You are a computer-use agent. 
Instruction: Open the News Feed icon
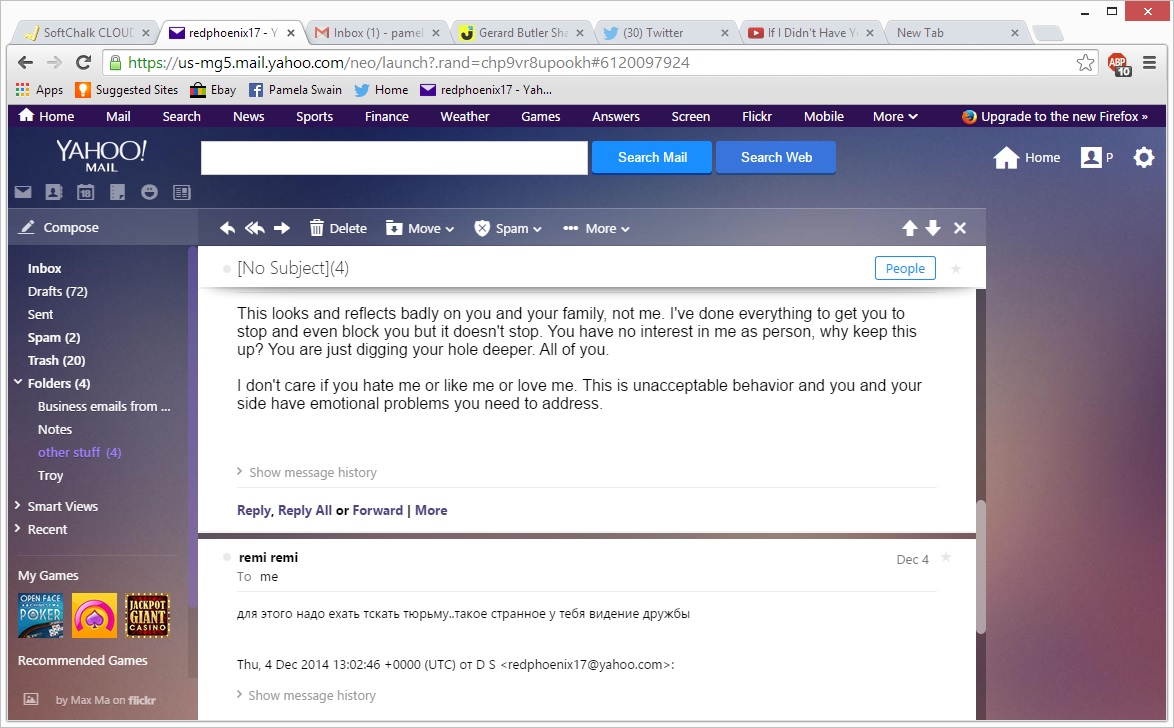(x=182, y=192)
